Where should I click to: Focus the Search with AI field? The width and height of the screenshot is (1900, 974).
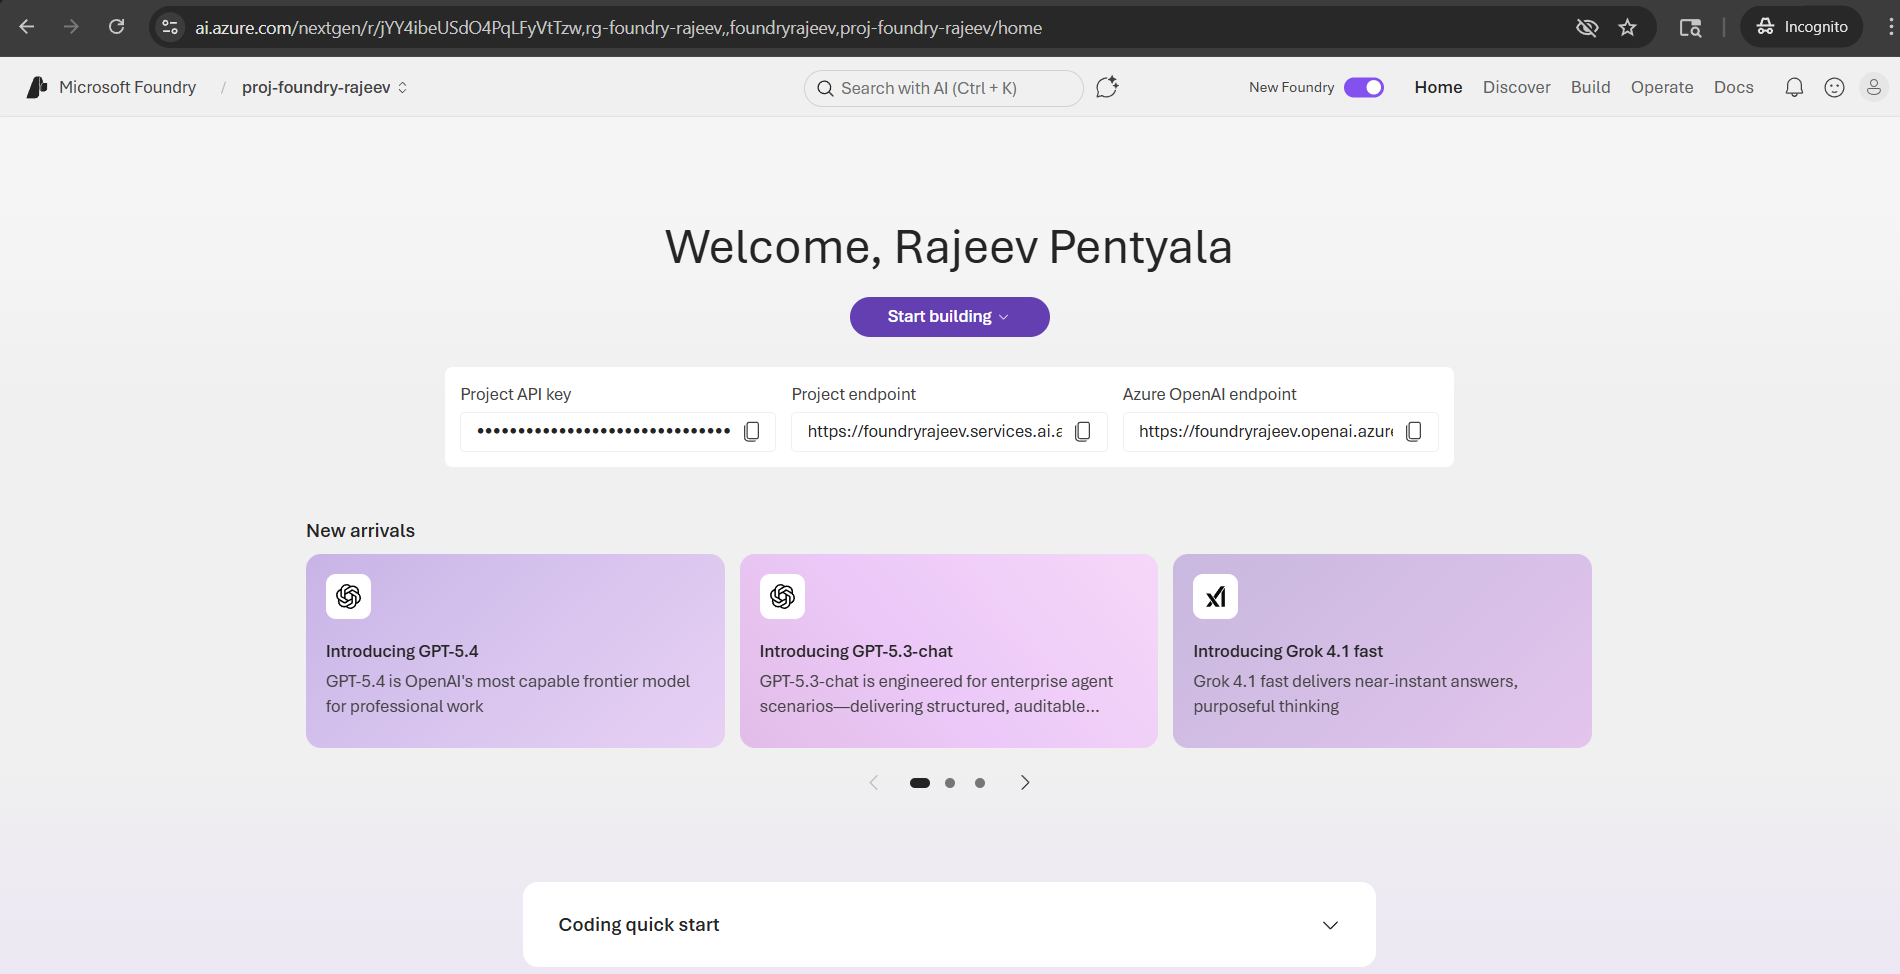pyautogui.click(x=943, y=88)
